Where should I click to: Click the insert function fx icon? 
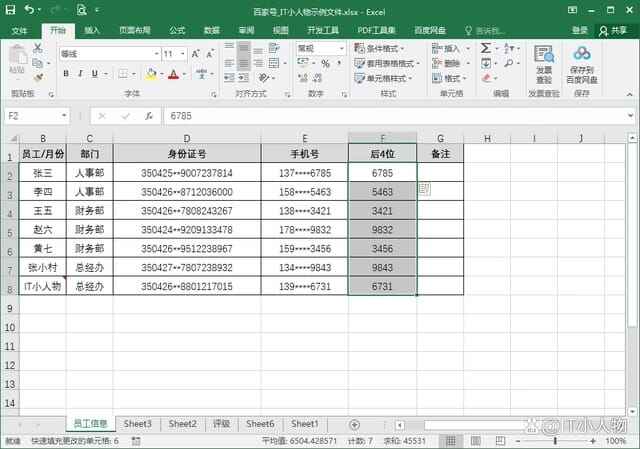click(x=149, y=116)
